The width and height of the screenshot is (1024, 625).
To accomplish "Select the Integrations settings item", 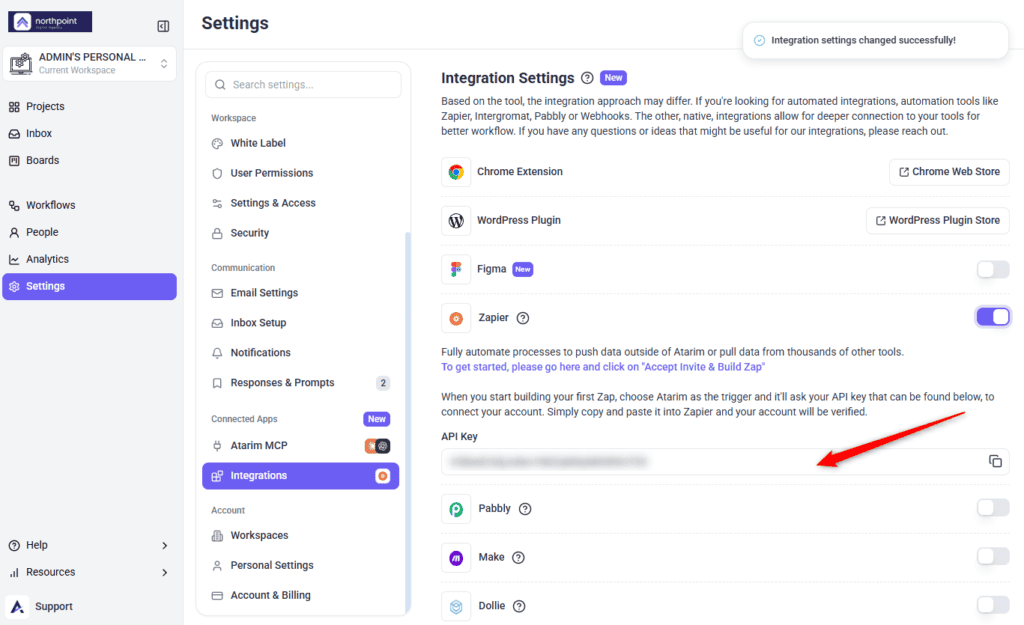I will pos(300,475).
